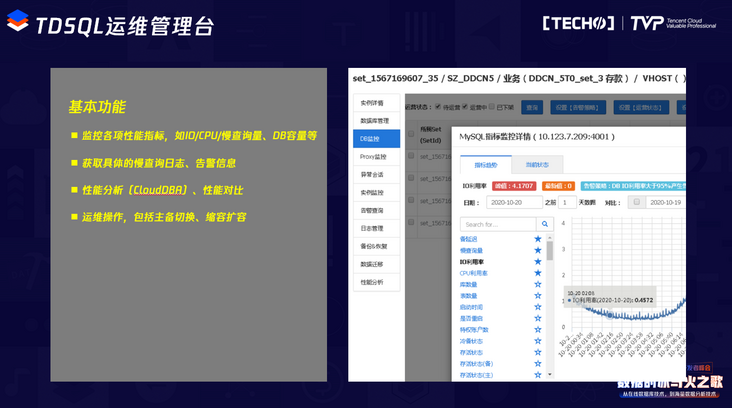Star the 存活状态(主) metric
This screenshot has height=408, width=732.
(x=538, y=375)
